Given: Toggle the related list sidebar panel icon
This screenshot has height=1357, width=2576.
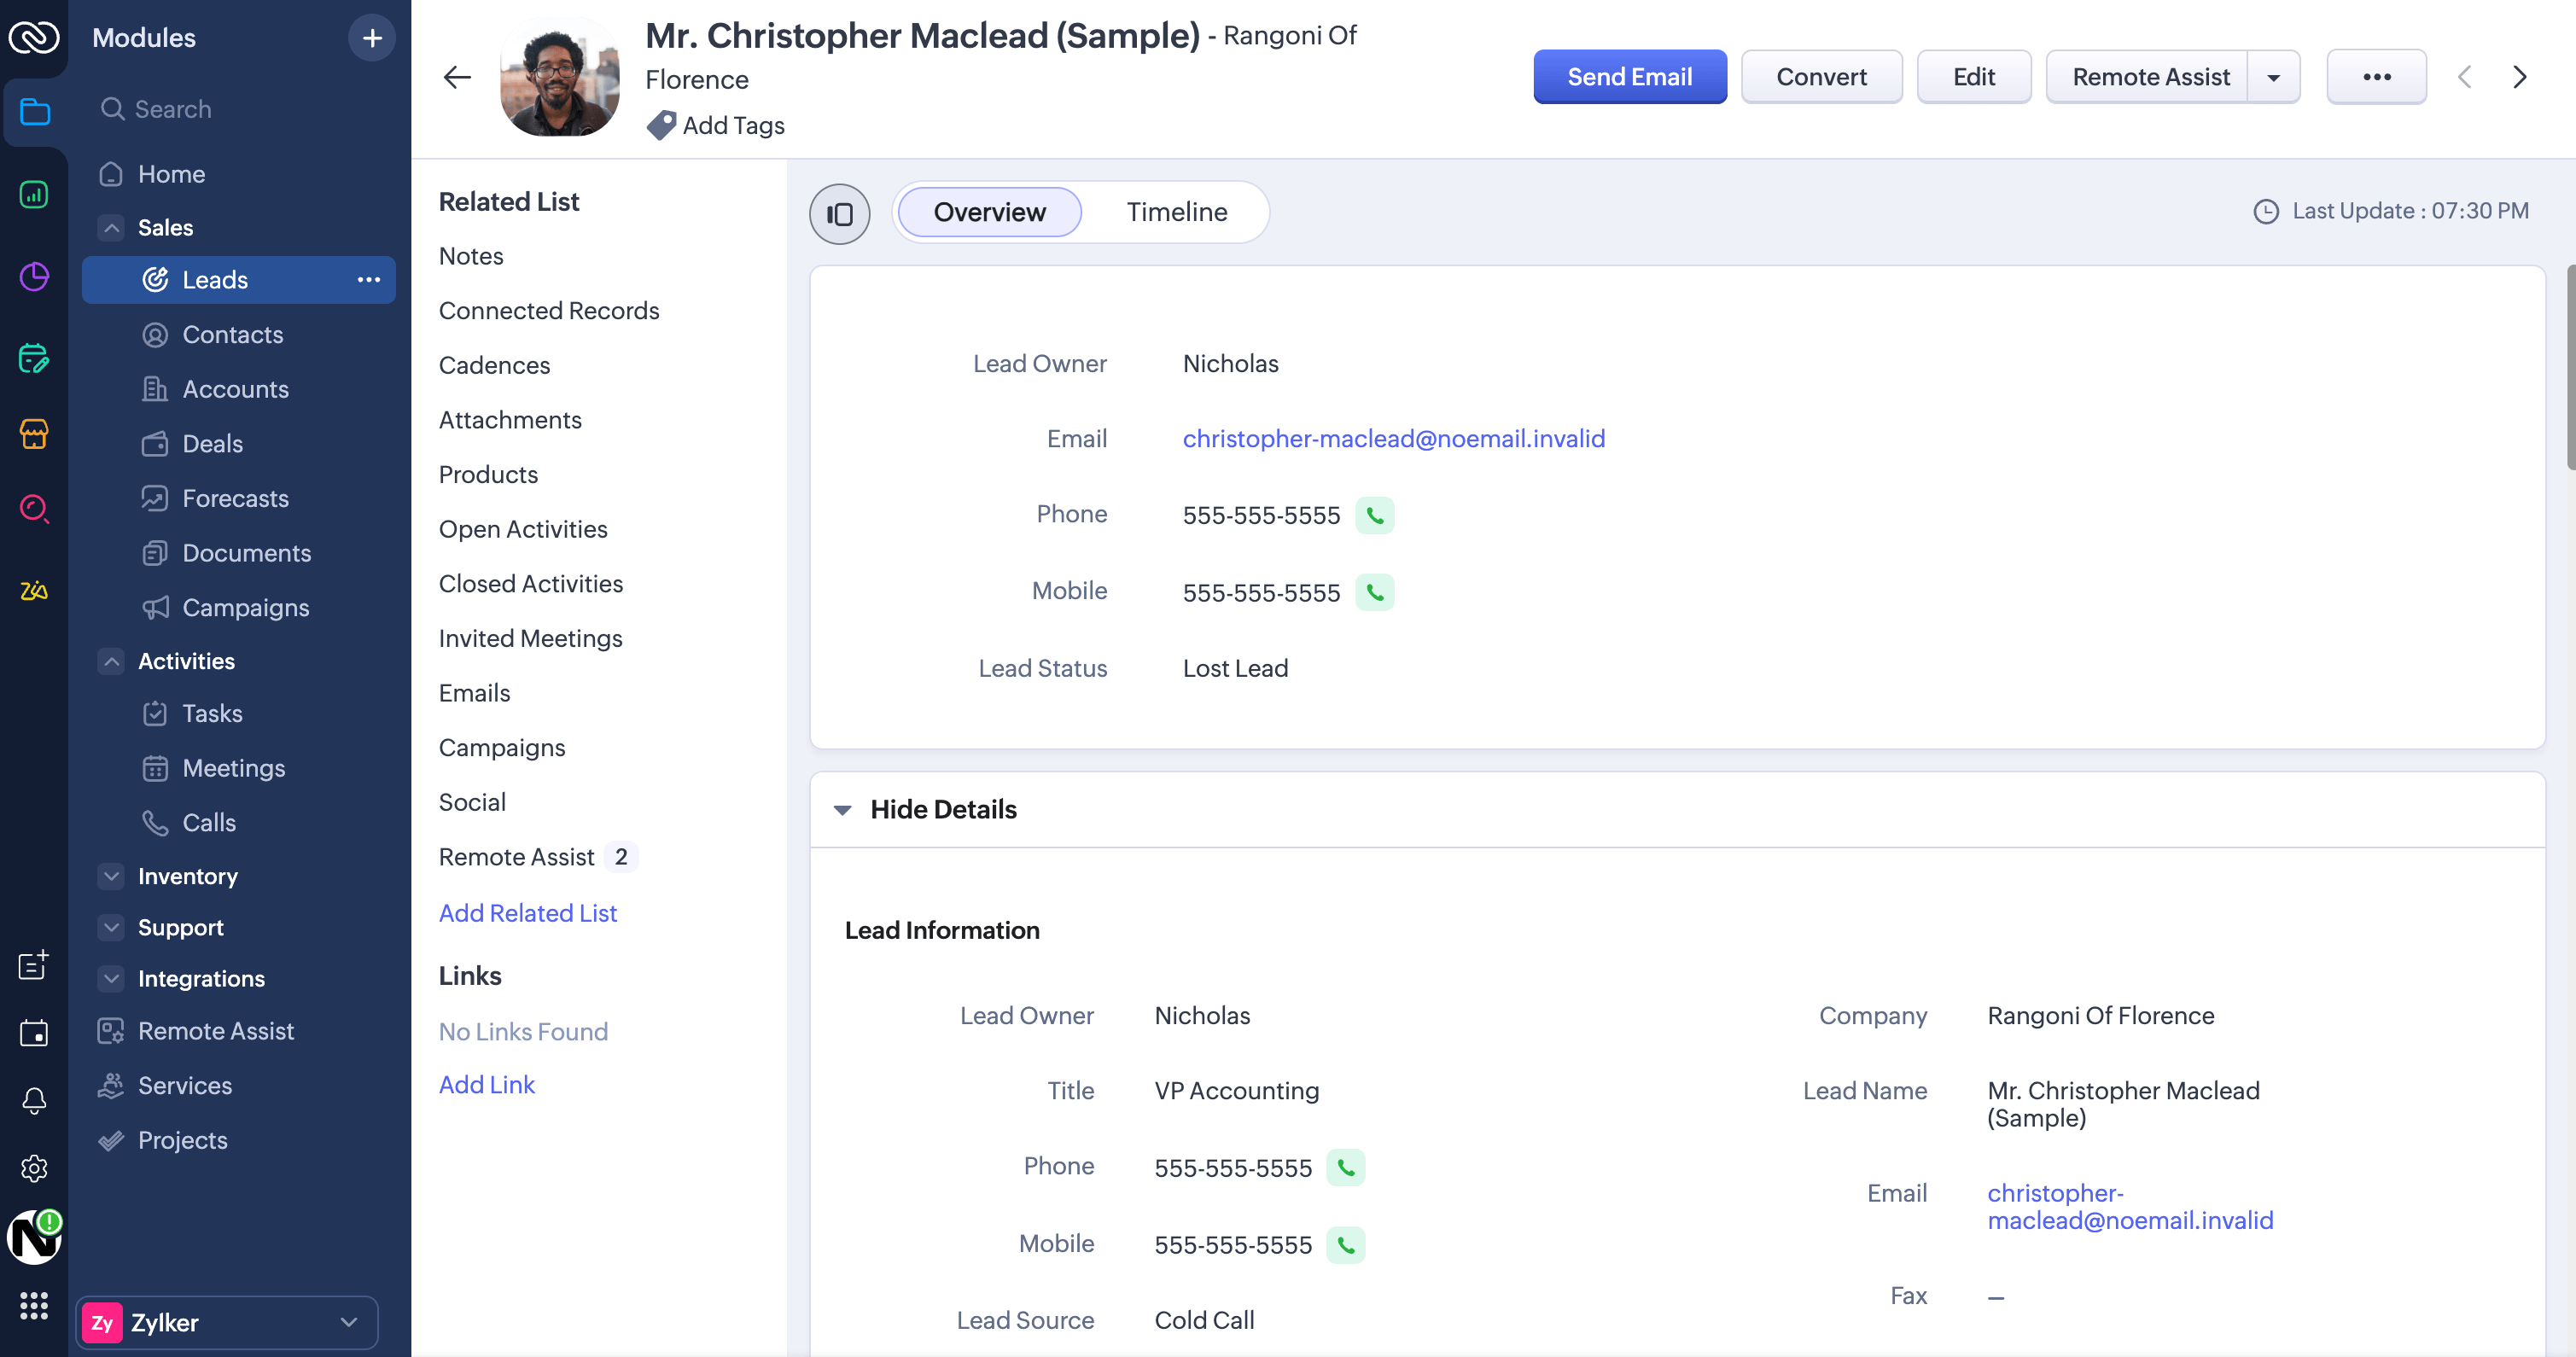Looking at the screenshot, I should point(839,213).
